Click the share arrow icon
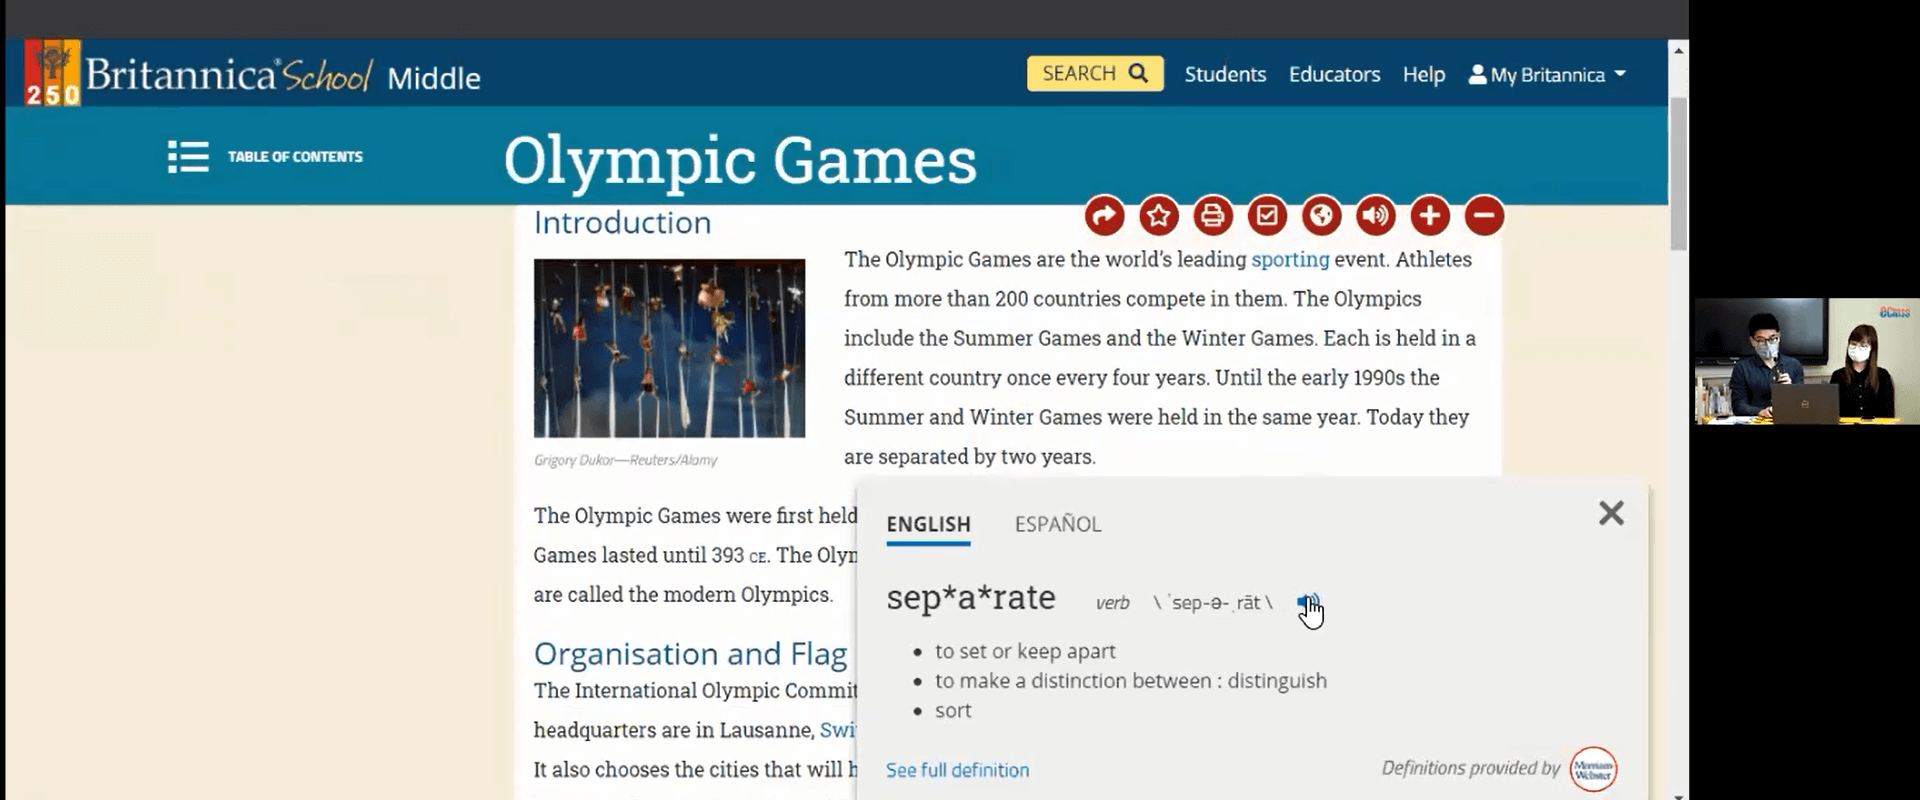 point(1105,215)
